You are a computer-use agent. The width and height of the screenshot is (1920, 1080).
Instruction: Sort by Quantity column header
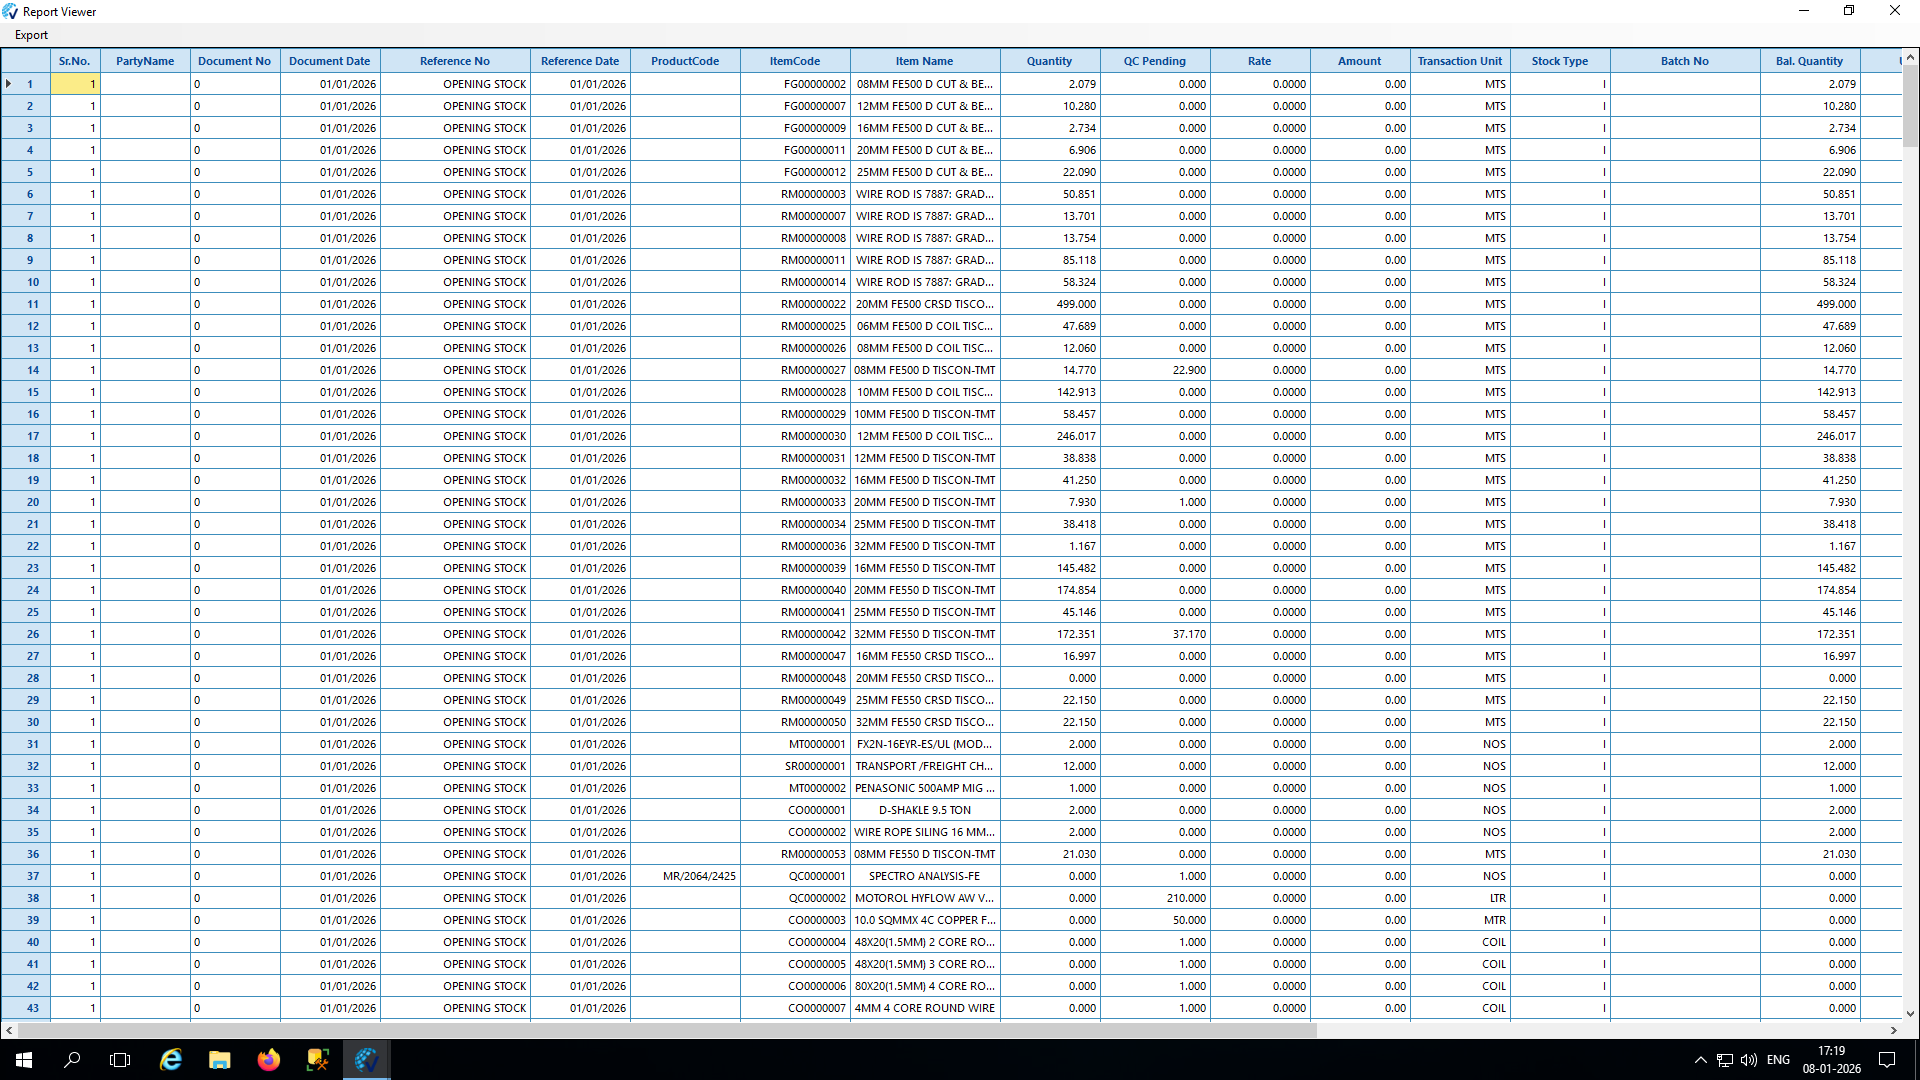(x=1049, y=61)
